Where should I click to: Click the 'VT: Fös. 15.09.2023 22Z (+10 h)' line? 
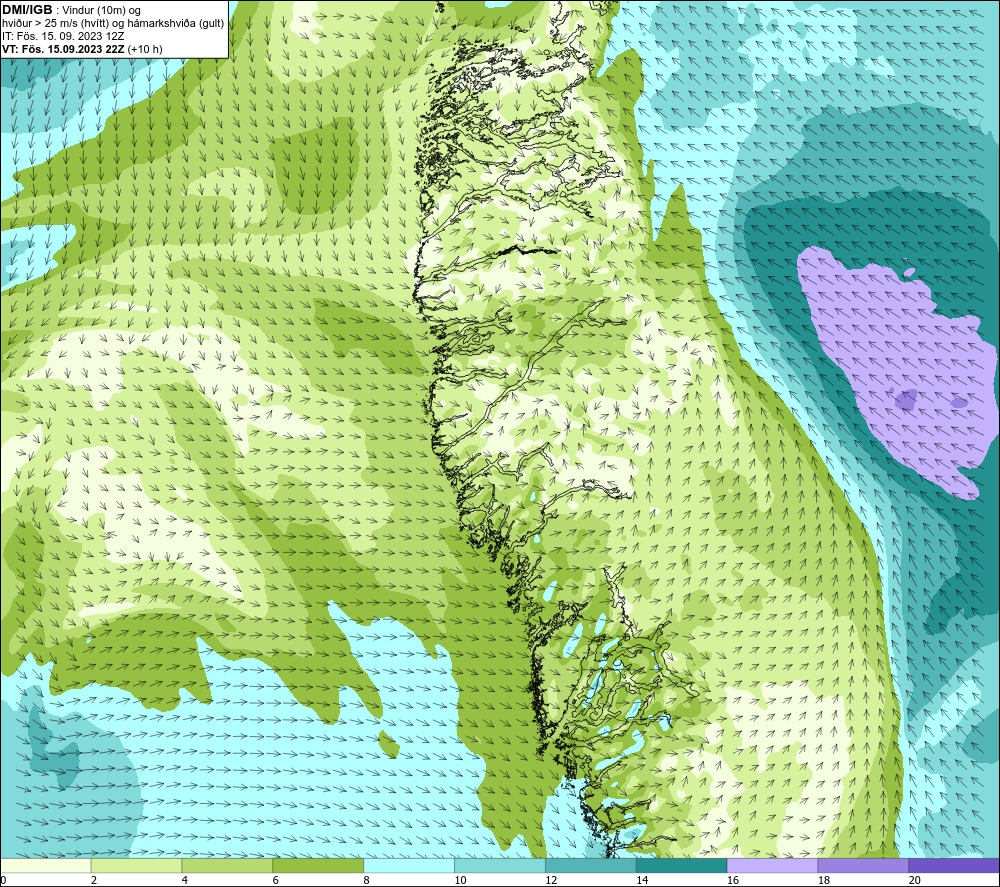(82, 49)
